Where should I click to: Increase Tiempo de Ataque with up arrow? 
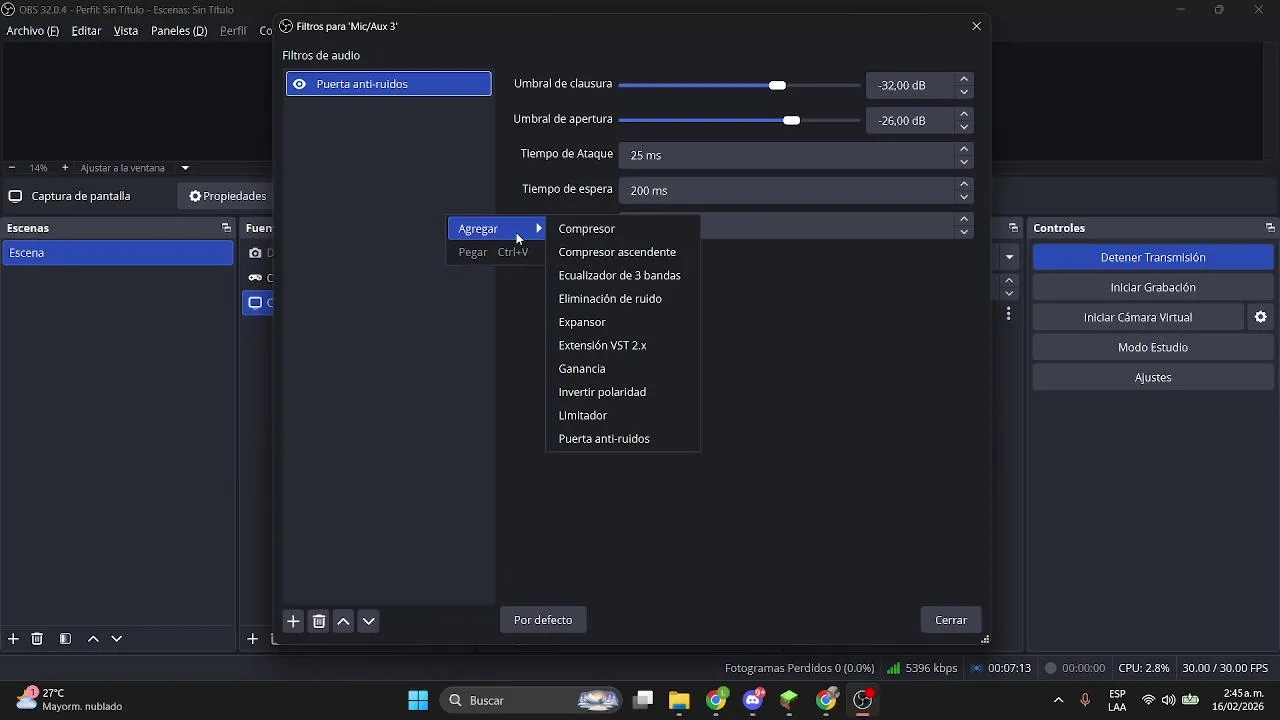(x=964, y=149)
